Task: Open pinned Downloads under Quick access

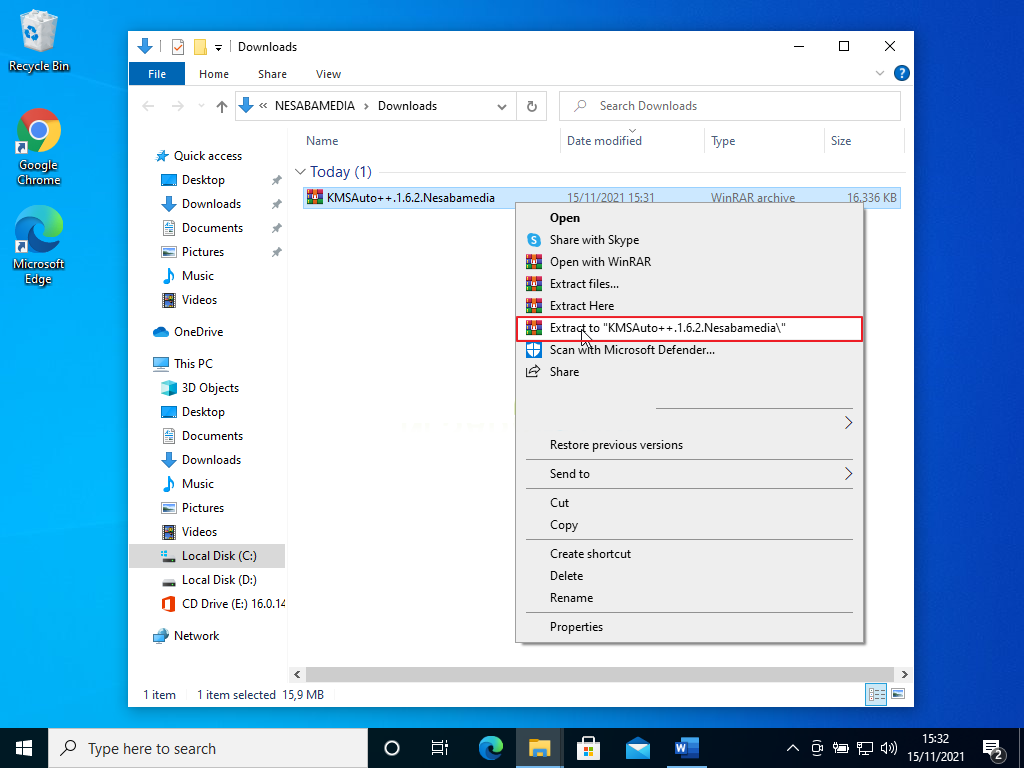Action: (x=211, y=204)
